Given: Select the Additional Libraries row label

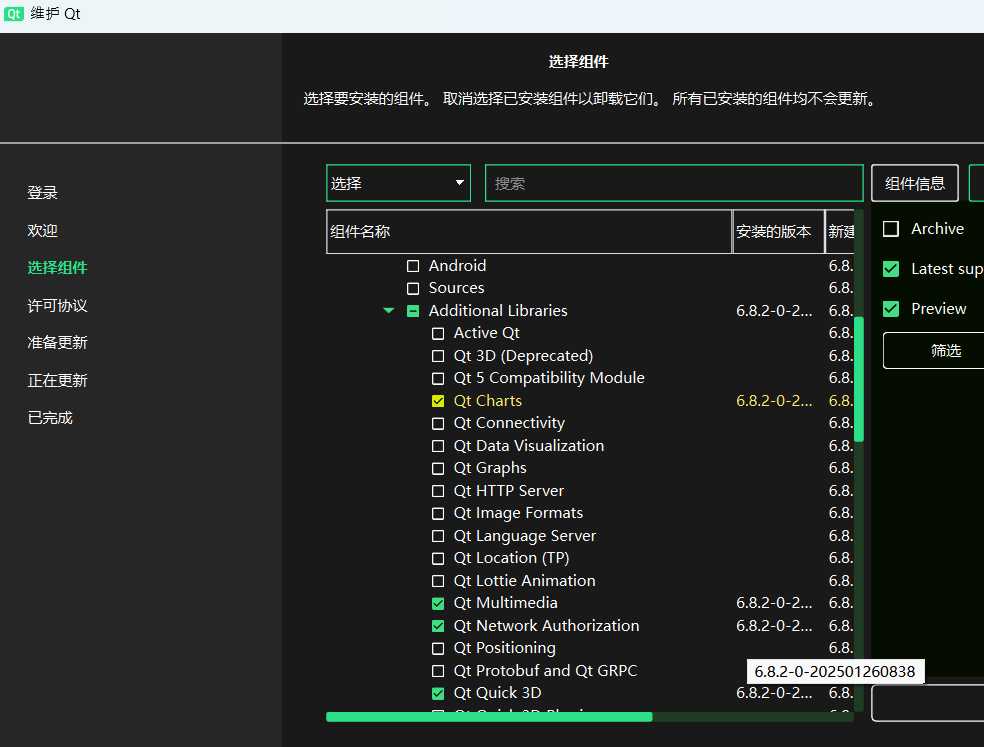Looking at the screenshot, I should pyautogui.click(x=498, y=311).
